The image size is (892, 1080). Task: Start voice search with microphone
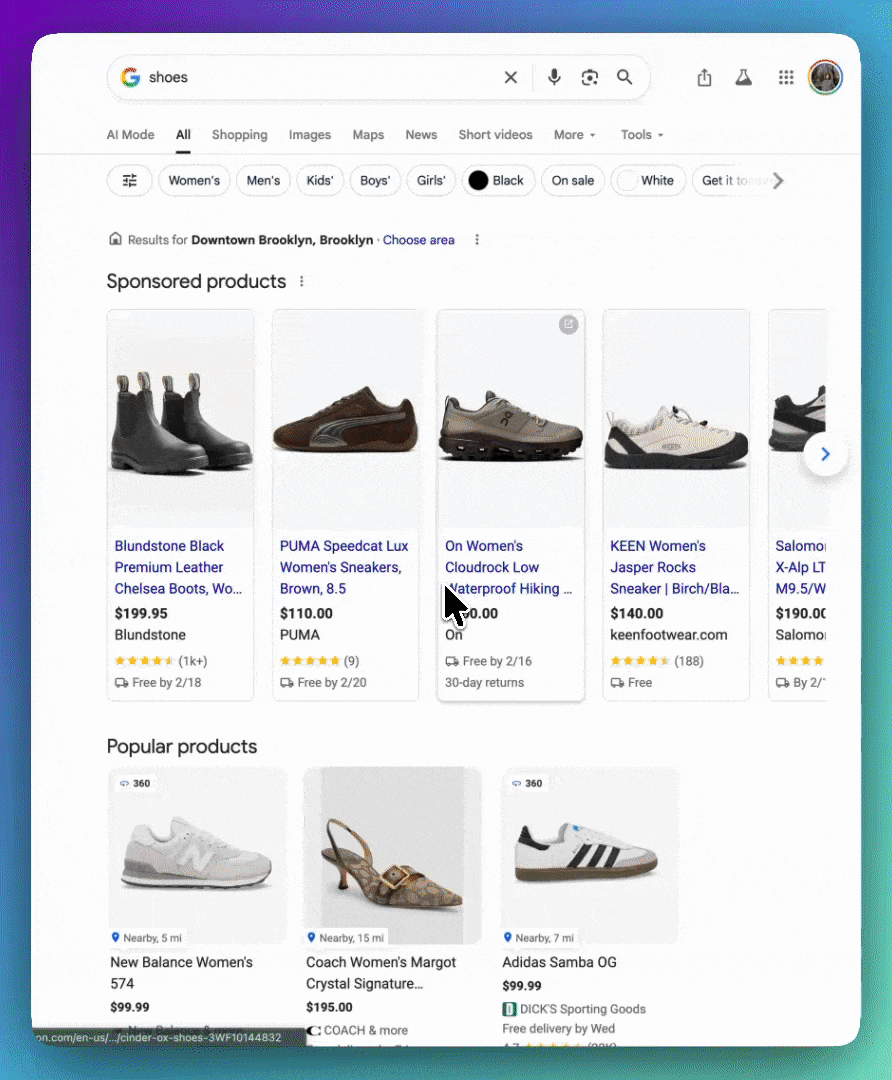click(555, 78)
